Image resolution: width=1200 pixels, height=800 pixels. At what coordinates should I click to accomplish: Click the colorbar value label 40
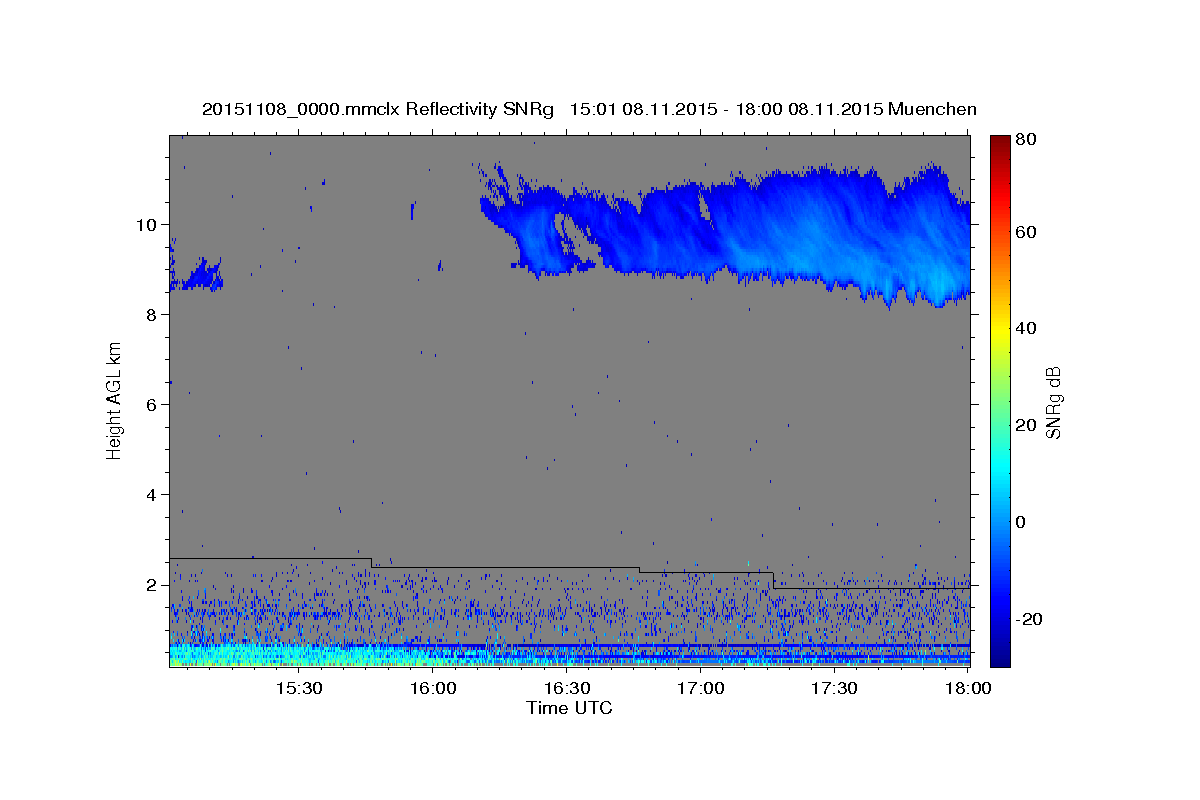pos(1026,328)
